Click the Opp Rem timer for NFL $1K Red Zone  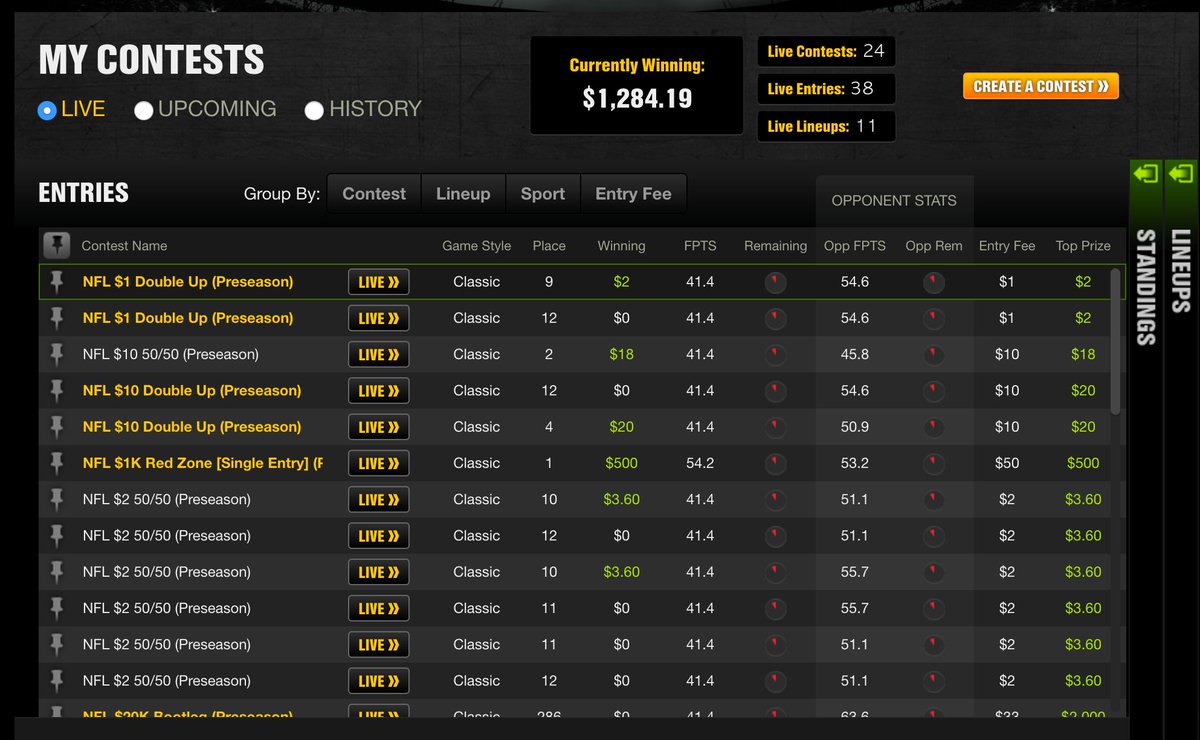933,463
